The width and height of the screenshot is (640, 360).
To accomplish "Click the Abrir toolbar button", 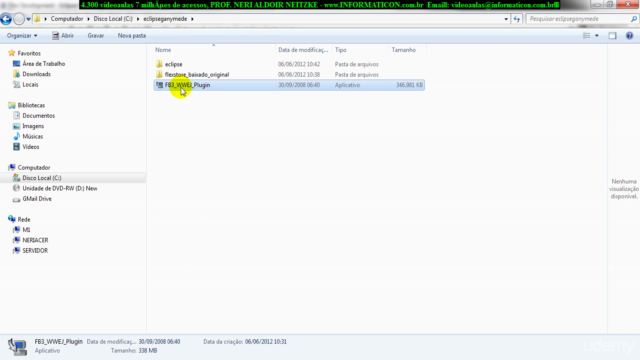I will pyautogui.click(x=63, y=36).
